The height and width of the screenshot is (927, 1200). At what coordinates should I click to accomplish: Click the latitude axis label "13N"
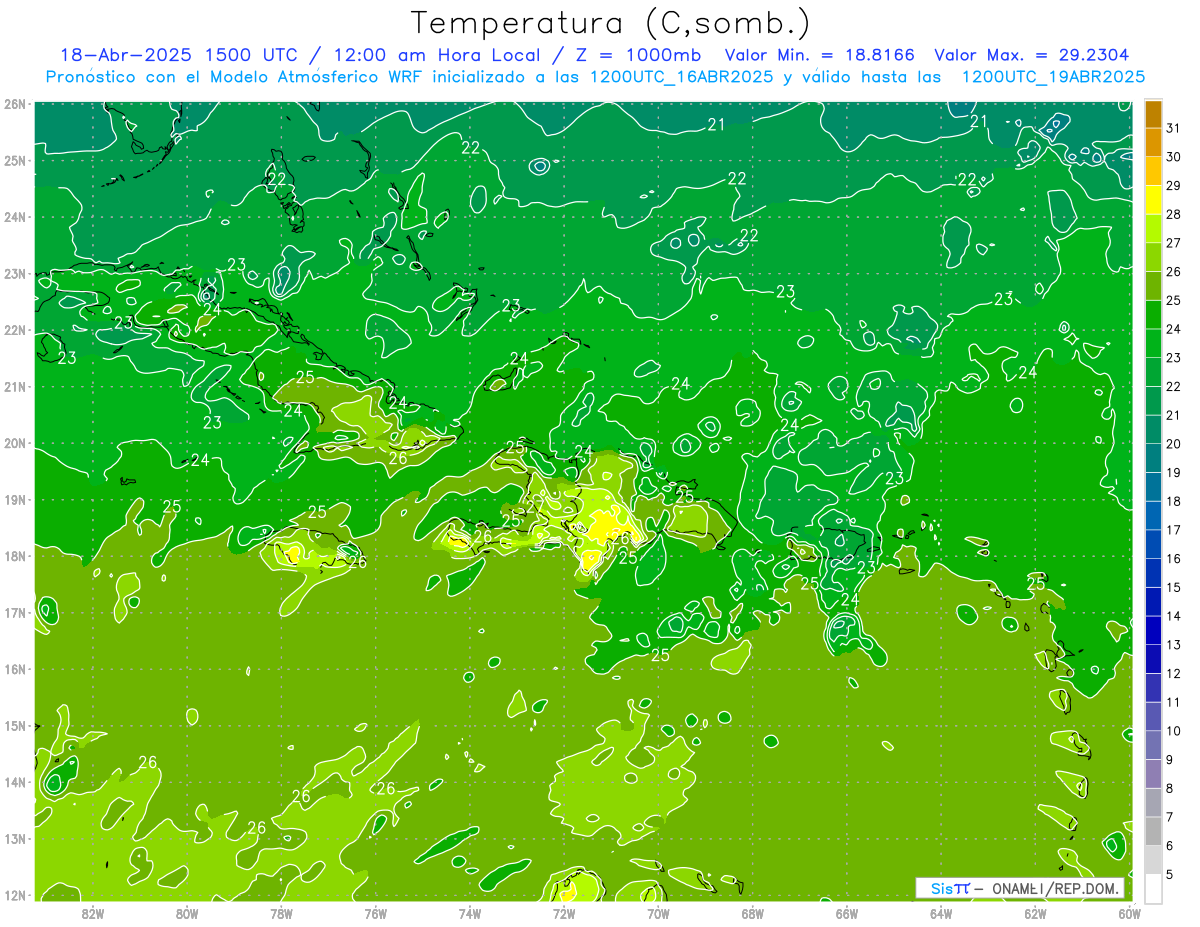(15, 839)
